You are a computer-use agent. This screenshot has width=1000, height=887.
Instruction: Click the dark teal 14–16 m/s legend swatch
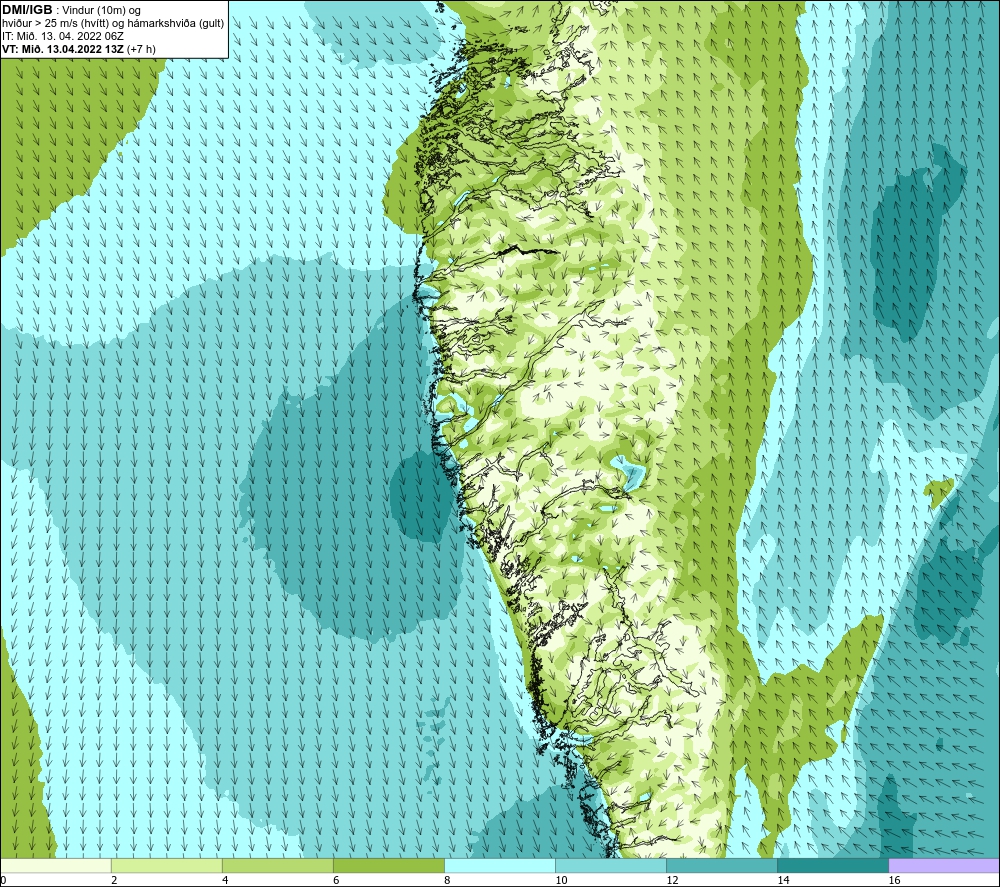point(832,866)
